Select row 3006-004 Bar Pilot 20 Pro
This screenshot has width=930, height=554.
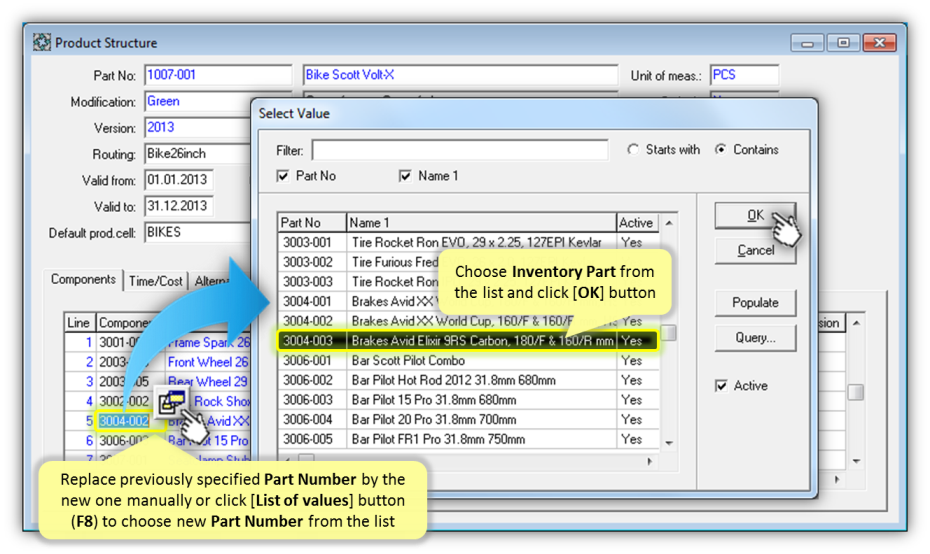(468, 419)
